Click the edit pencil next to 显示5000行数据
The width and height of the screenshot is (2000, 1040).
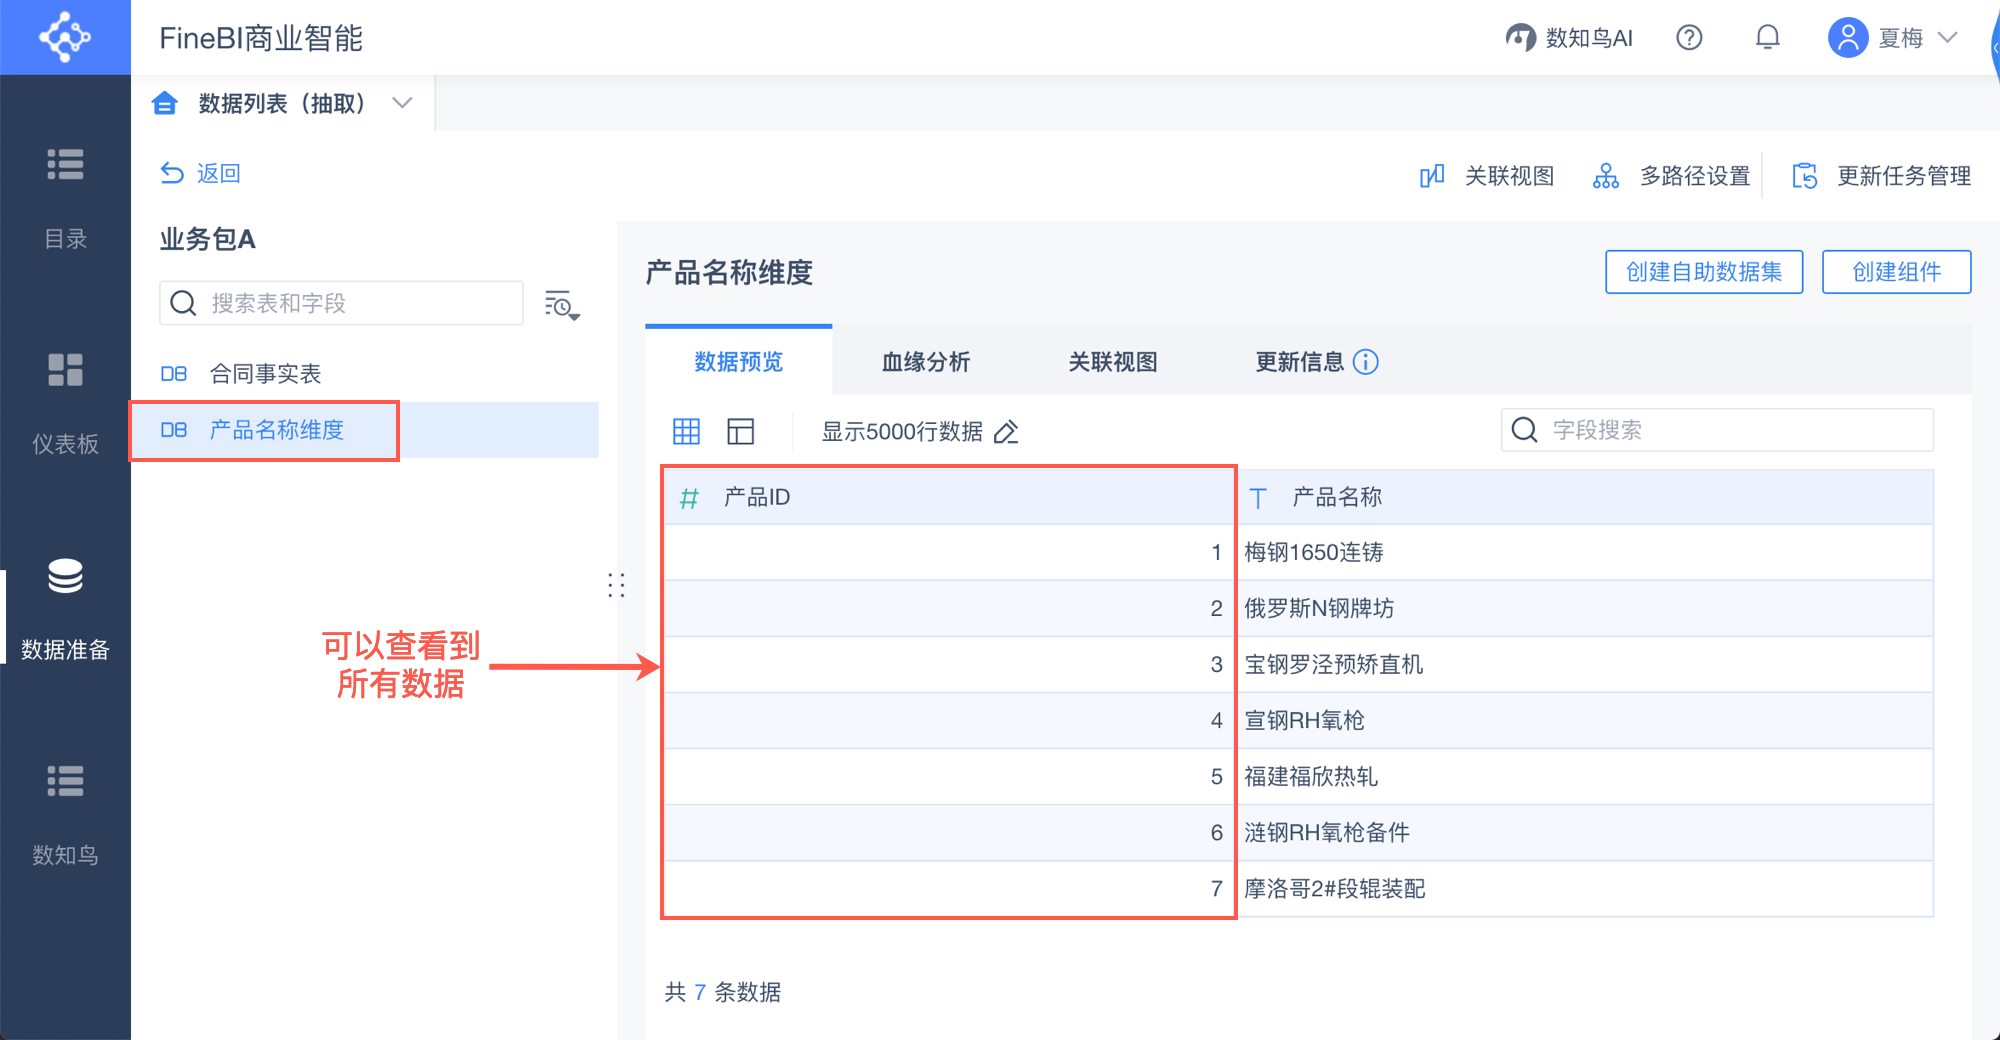(1006, 432)
